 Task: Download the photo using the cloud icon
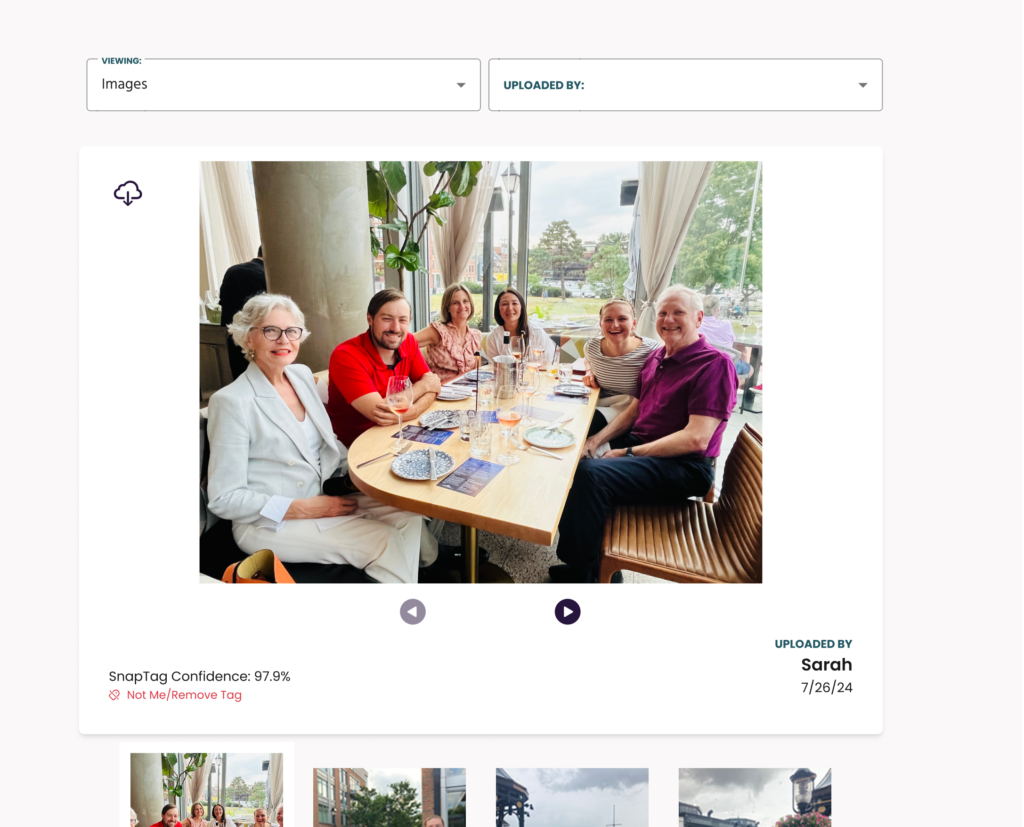128,193
